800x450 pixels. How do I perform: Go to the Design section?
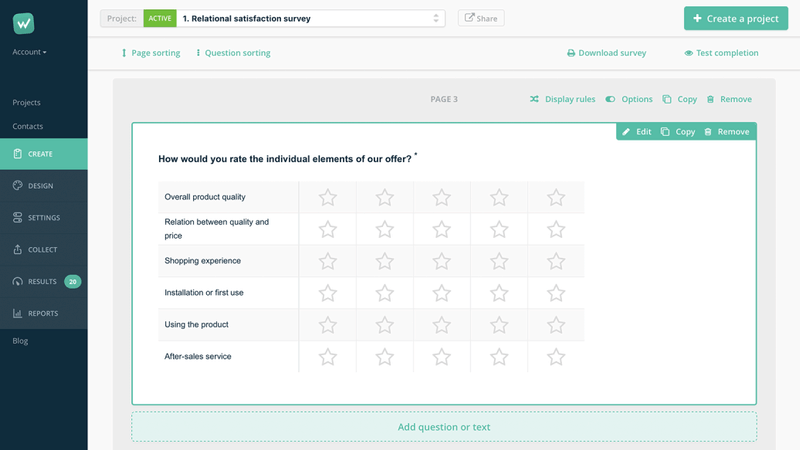tap(40, 186)
